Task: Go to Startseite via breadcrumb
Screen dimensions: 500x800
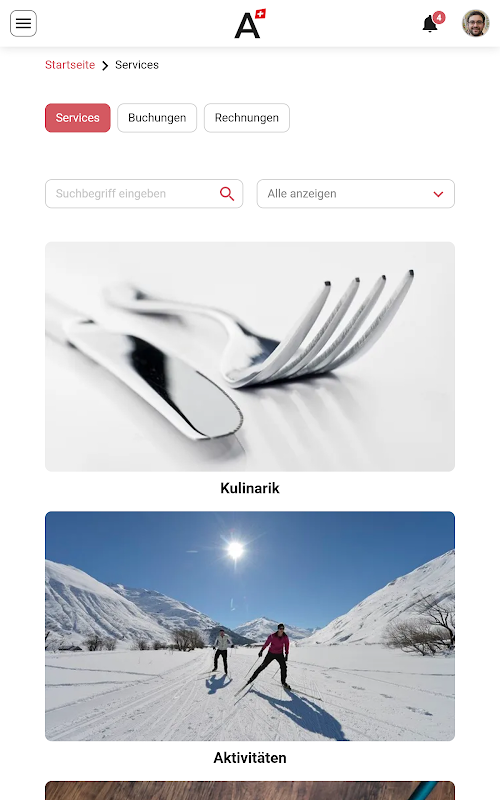Action: point(70,65)
